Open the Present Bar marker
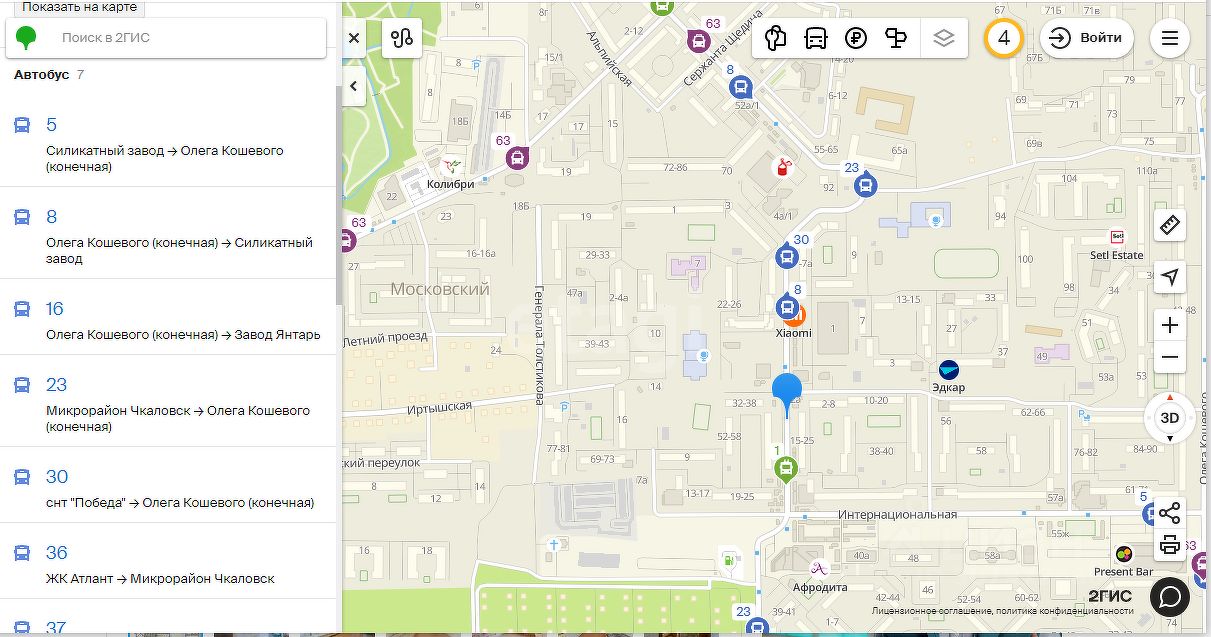The width and height of the screenshot is (1211, 637). point(1123,554)
